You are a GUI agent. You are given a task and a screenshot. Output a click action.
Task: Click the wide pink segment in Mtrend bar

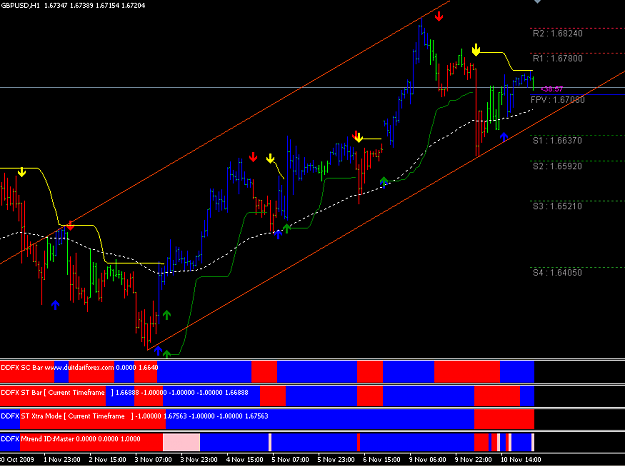tap(182, 442)
